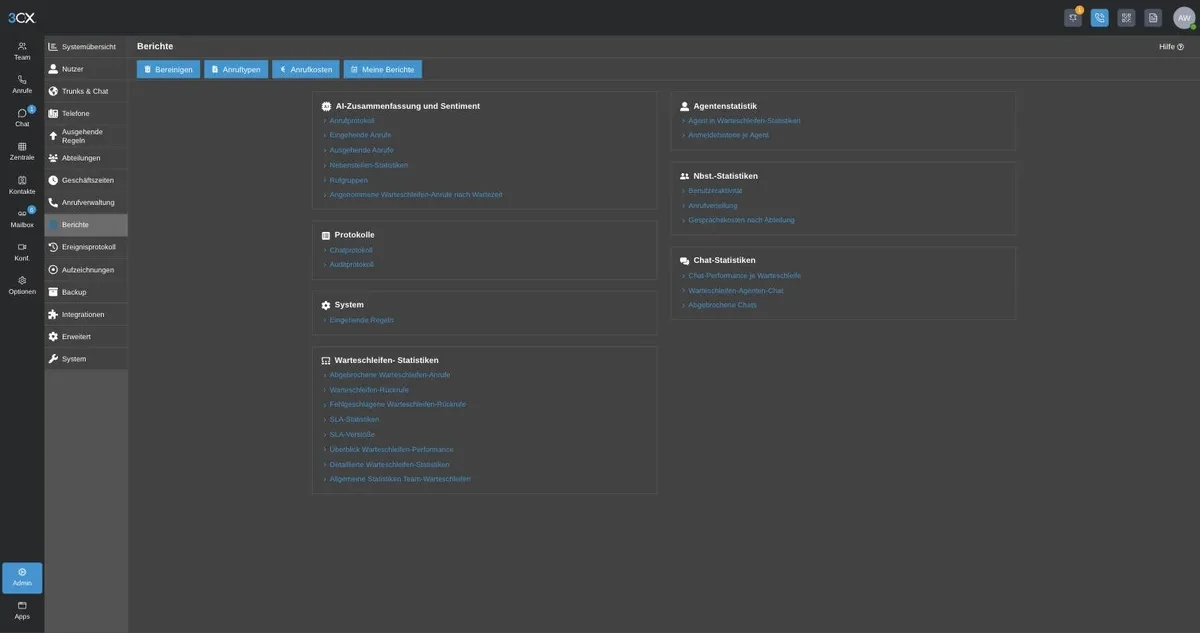Open Ausgehende Regeln menu entry
1200x633 pixels.
click(86, 136)
